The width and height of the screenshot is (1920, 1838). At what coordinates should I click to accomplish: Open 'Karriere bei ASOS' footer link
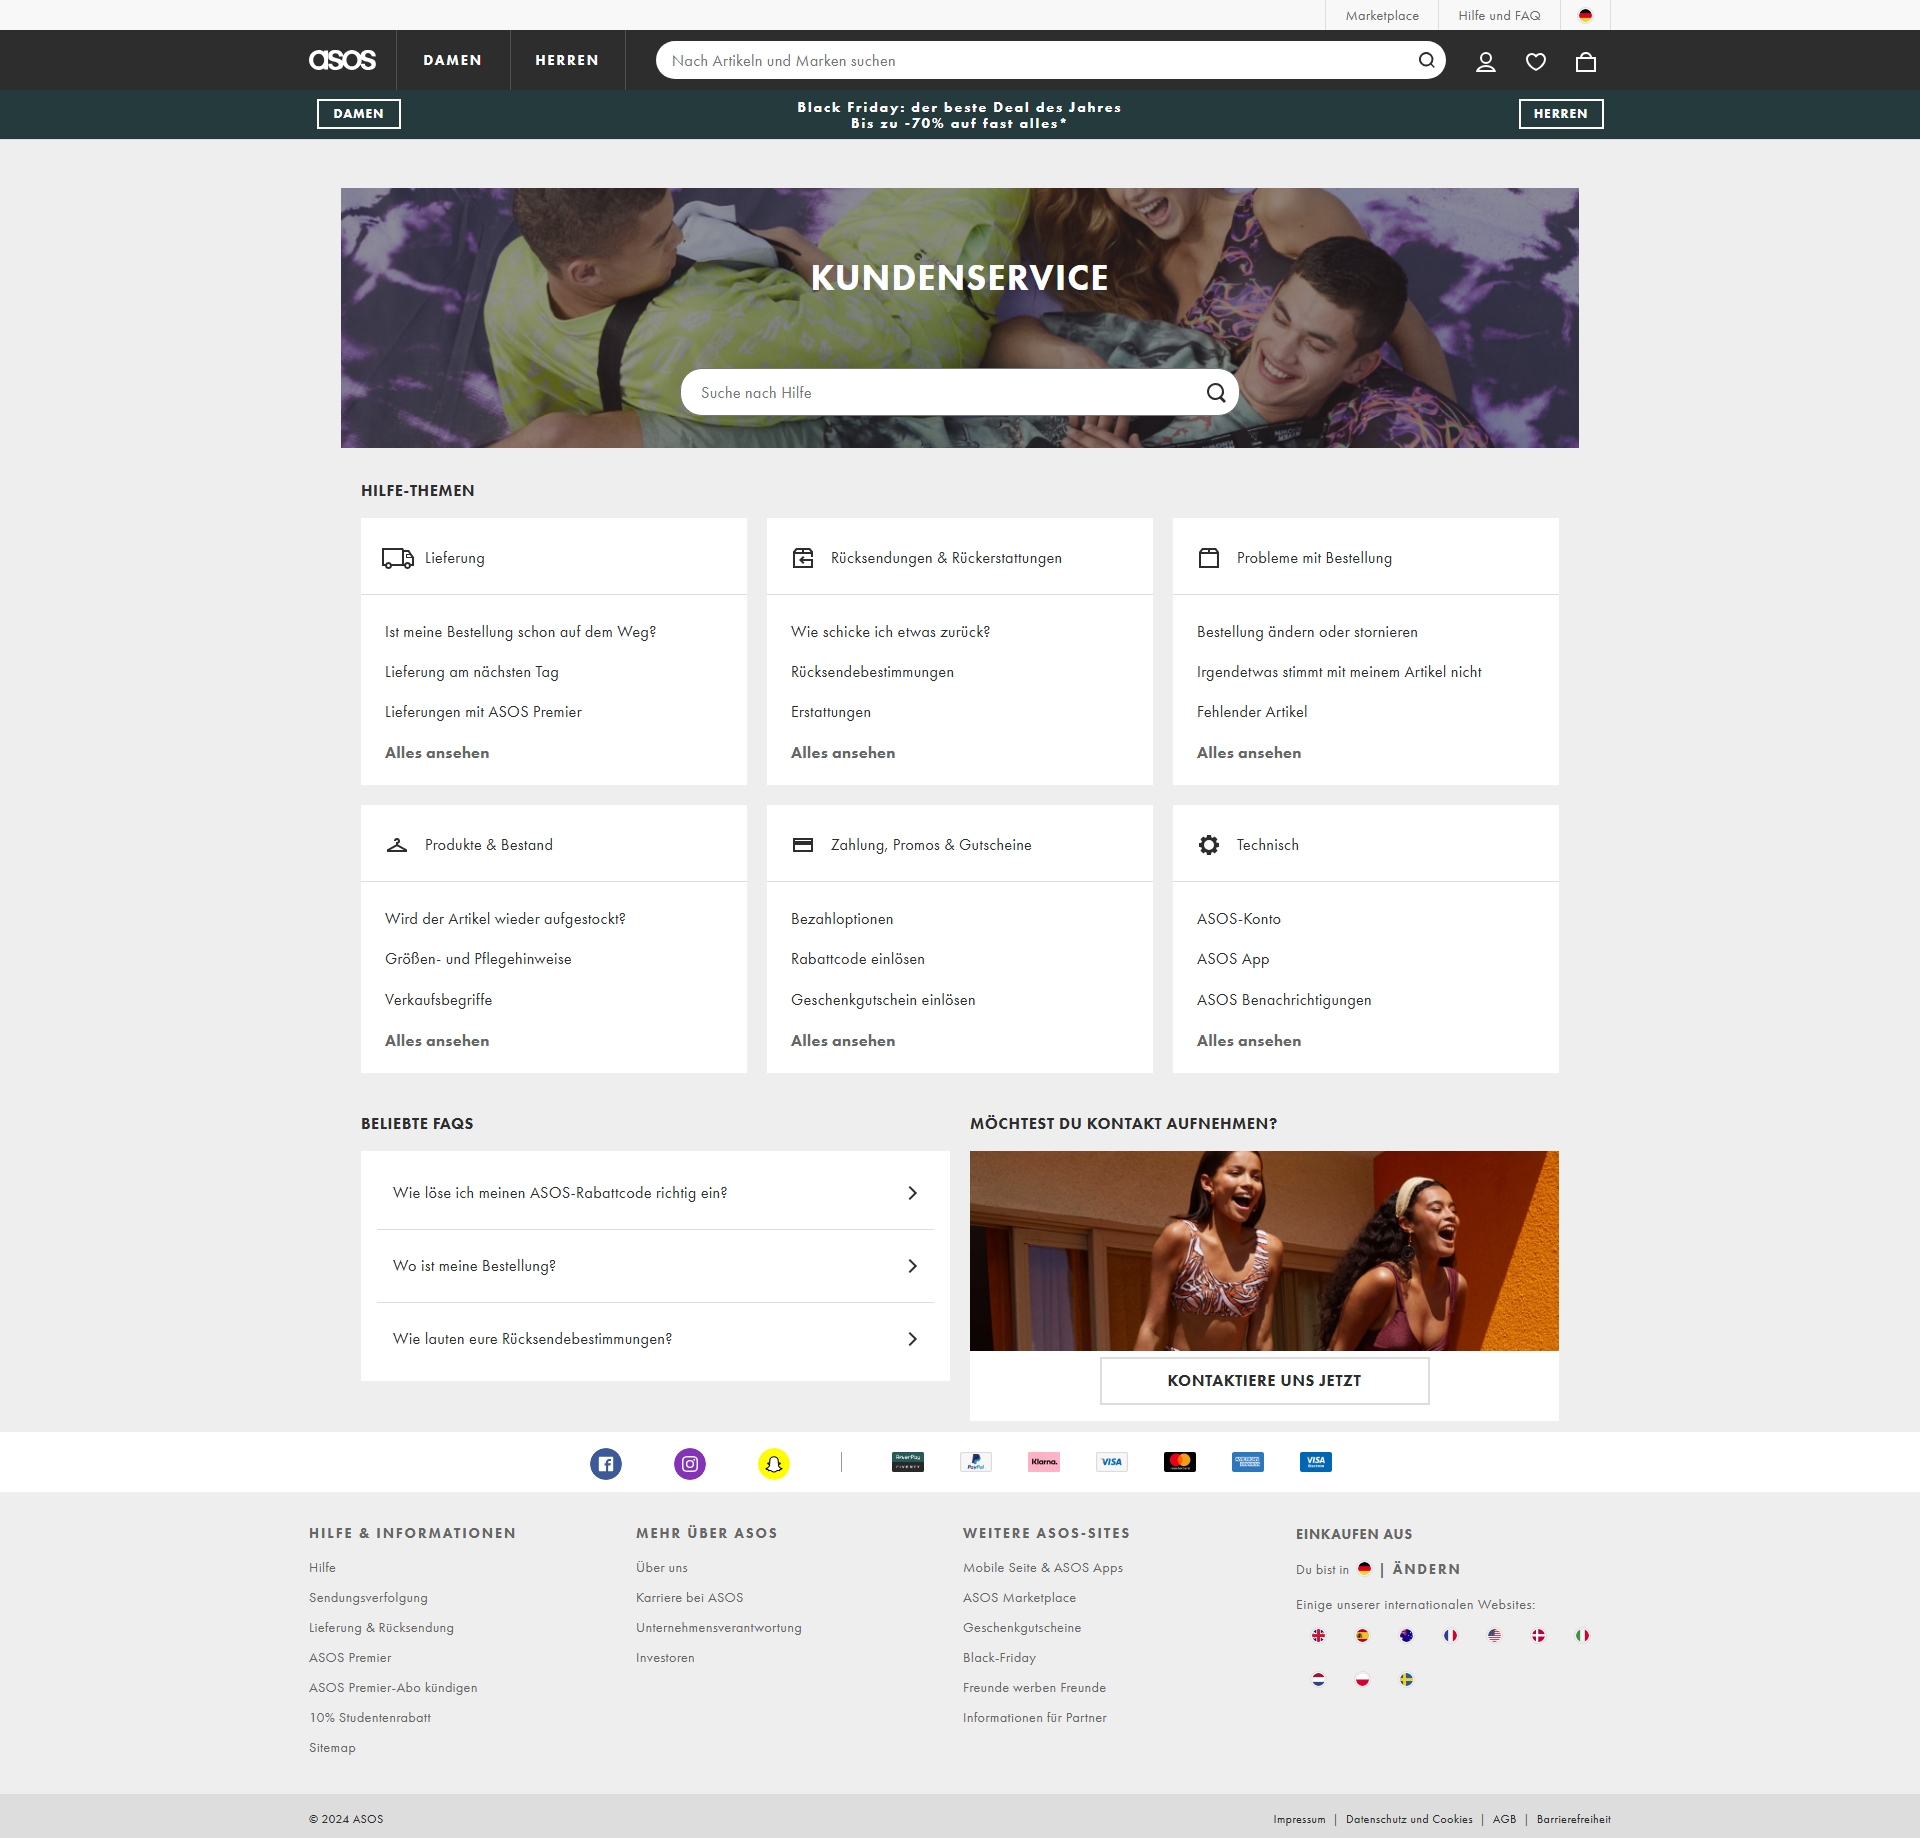click(x=689, y=1598)
